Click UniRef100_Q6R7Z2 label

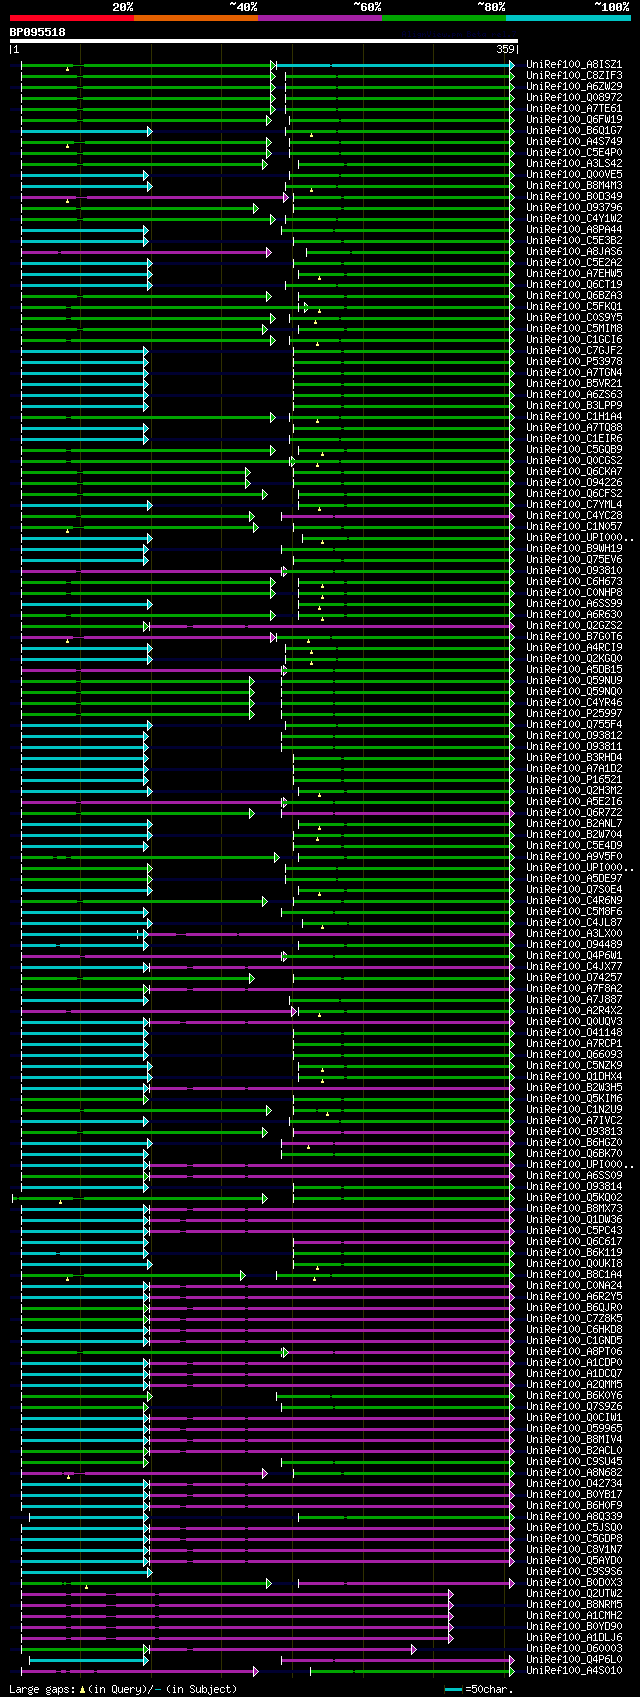tap(574, 812)
